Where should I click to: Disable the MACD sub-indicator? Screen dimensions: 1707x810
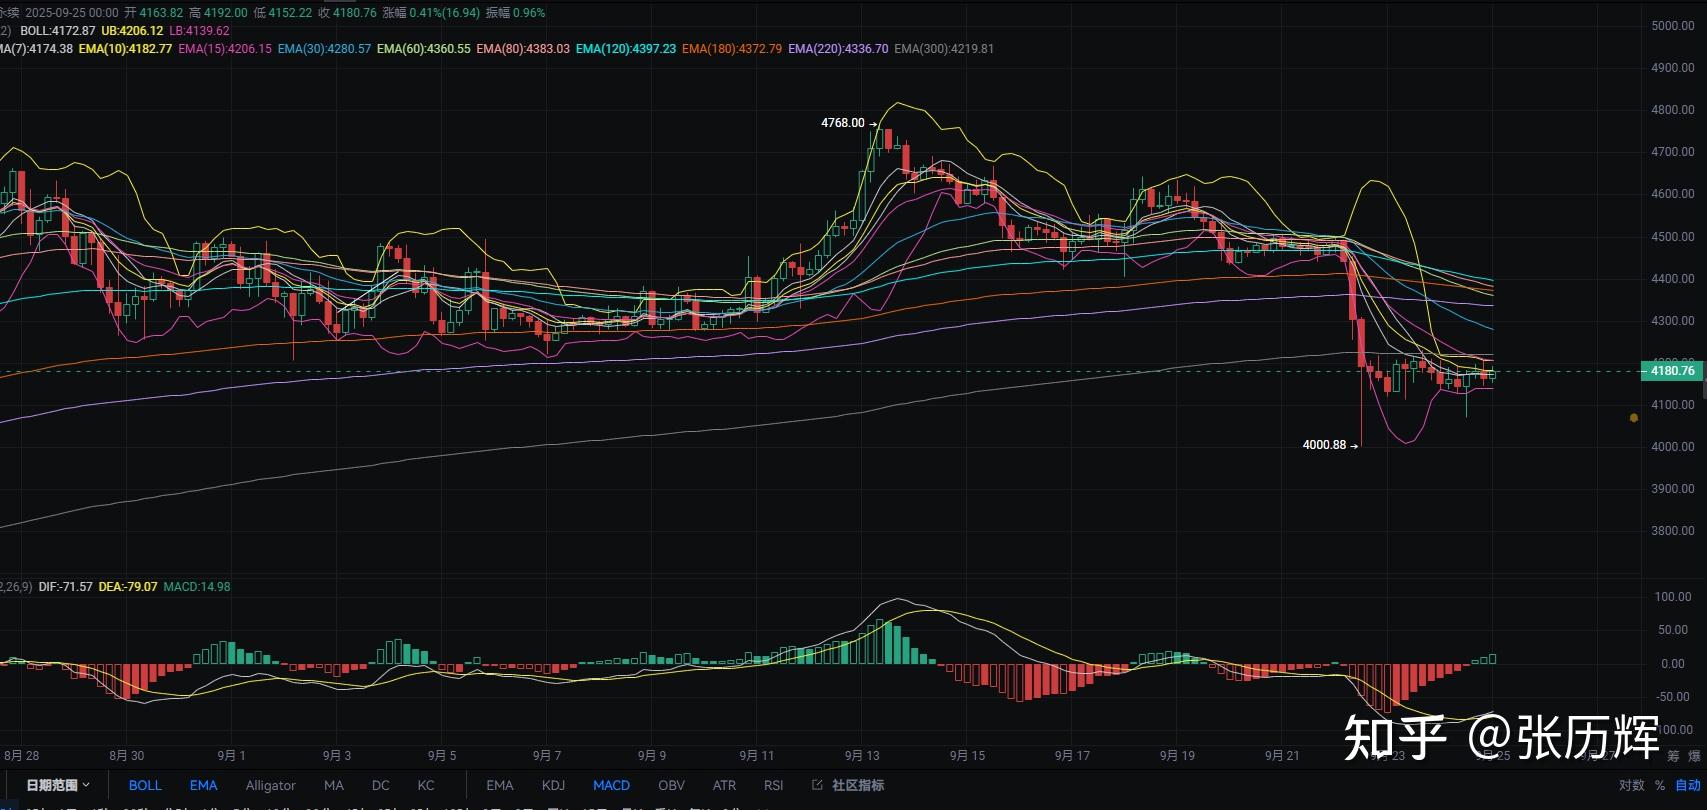[x=611, y=785]
